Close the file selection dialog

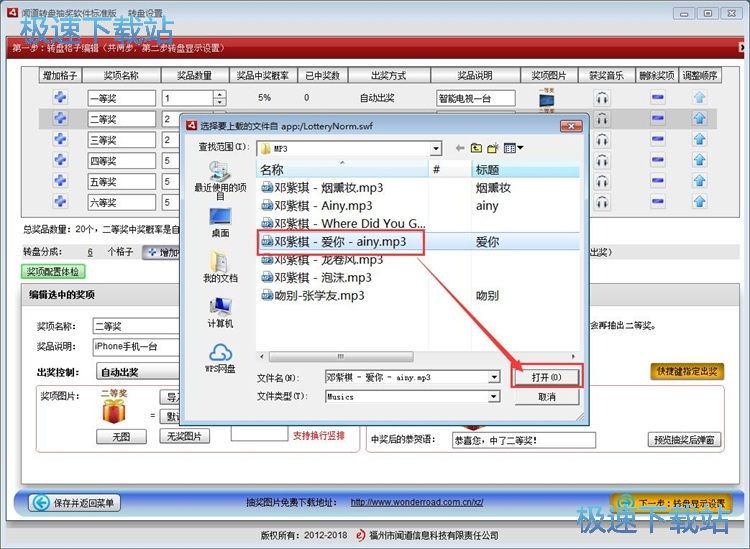pyautogui.click(x=571, y=126)
